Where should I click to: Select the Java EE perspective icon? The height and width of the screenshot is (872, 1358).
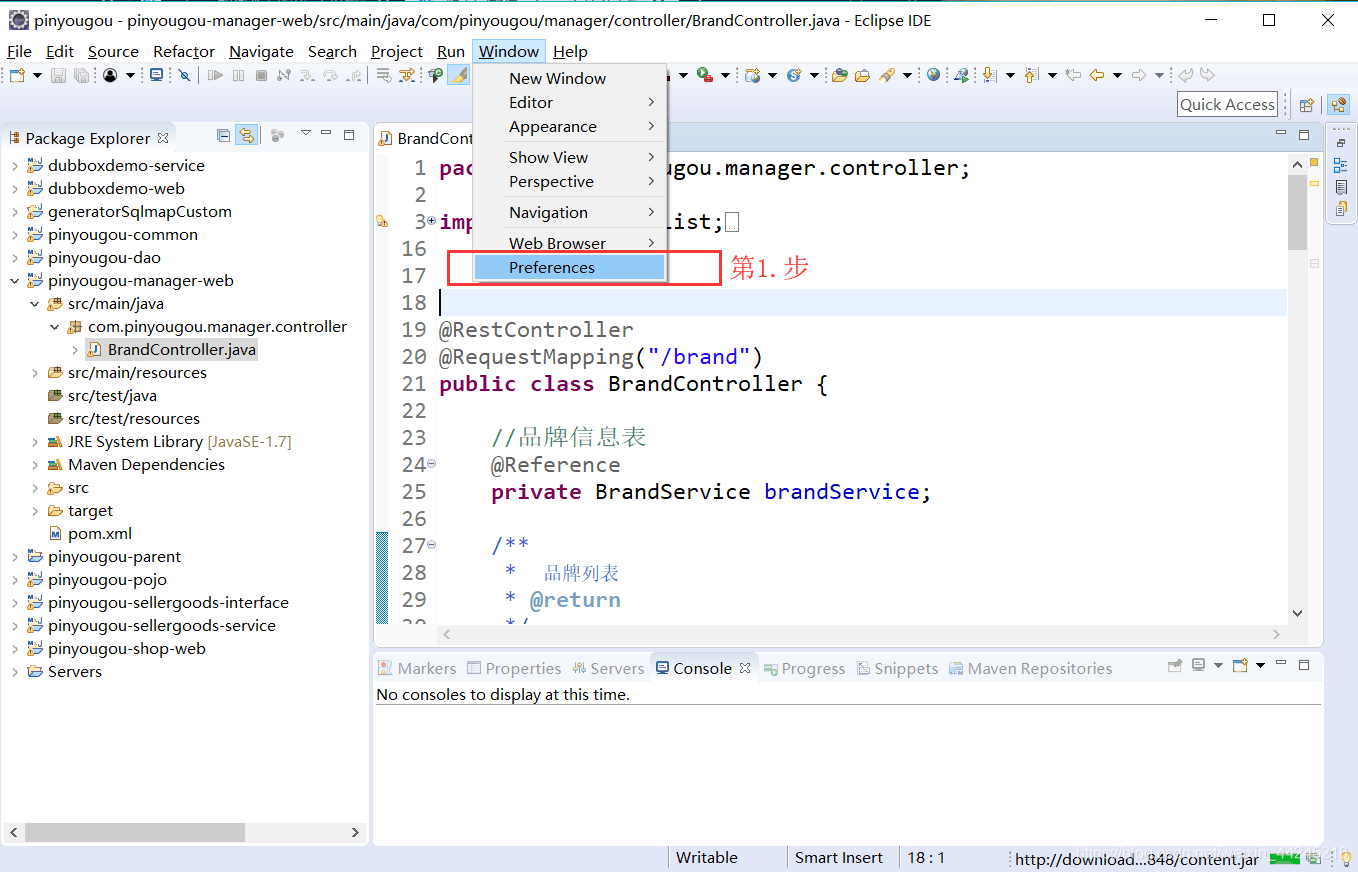pos(1338,105)
